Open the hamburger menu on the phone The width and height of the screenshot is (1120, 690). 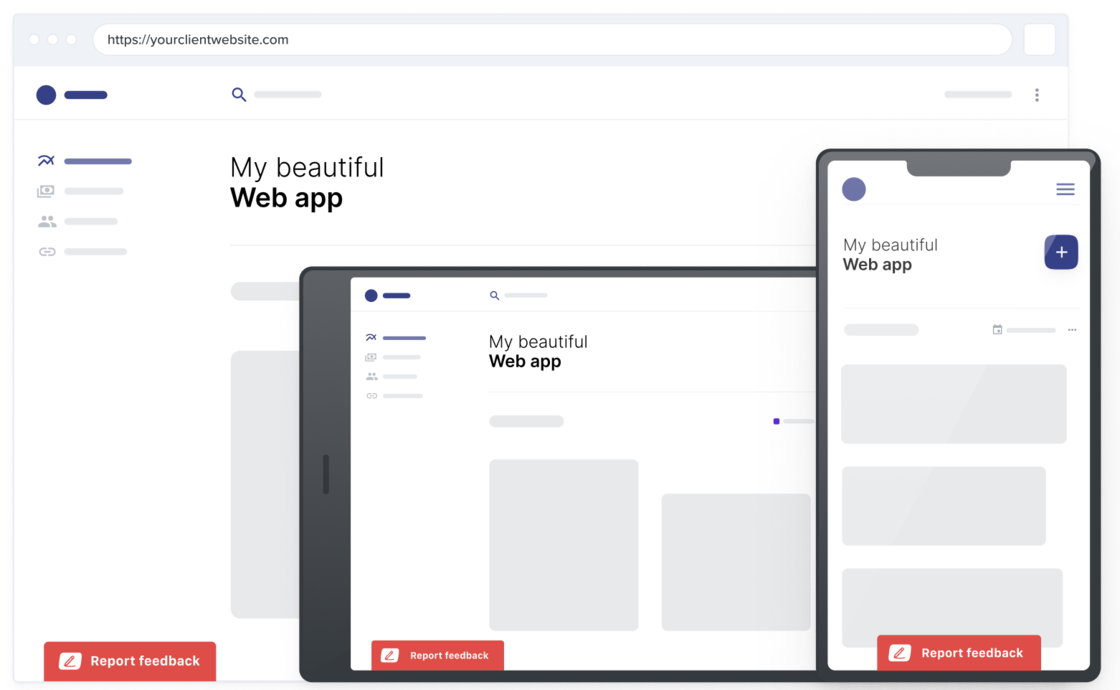click(1064, 189)
